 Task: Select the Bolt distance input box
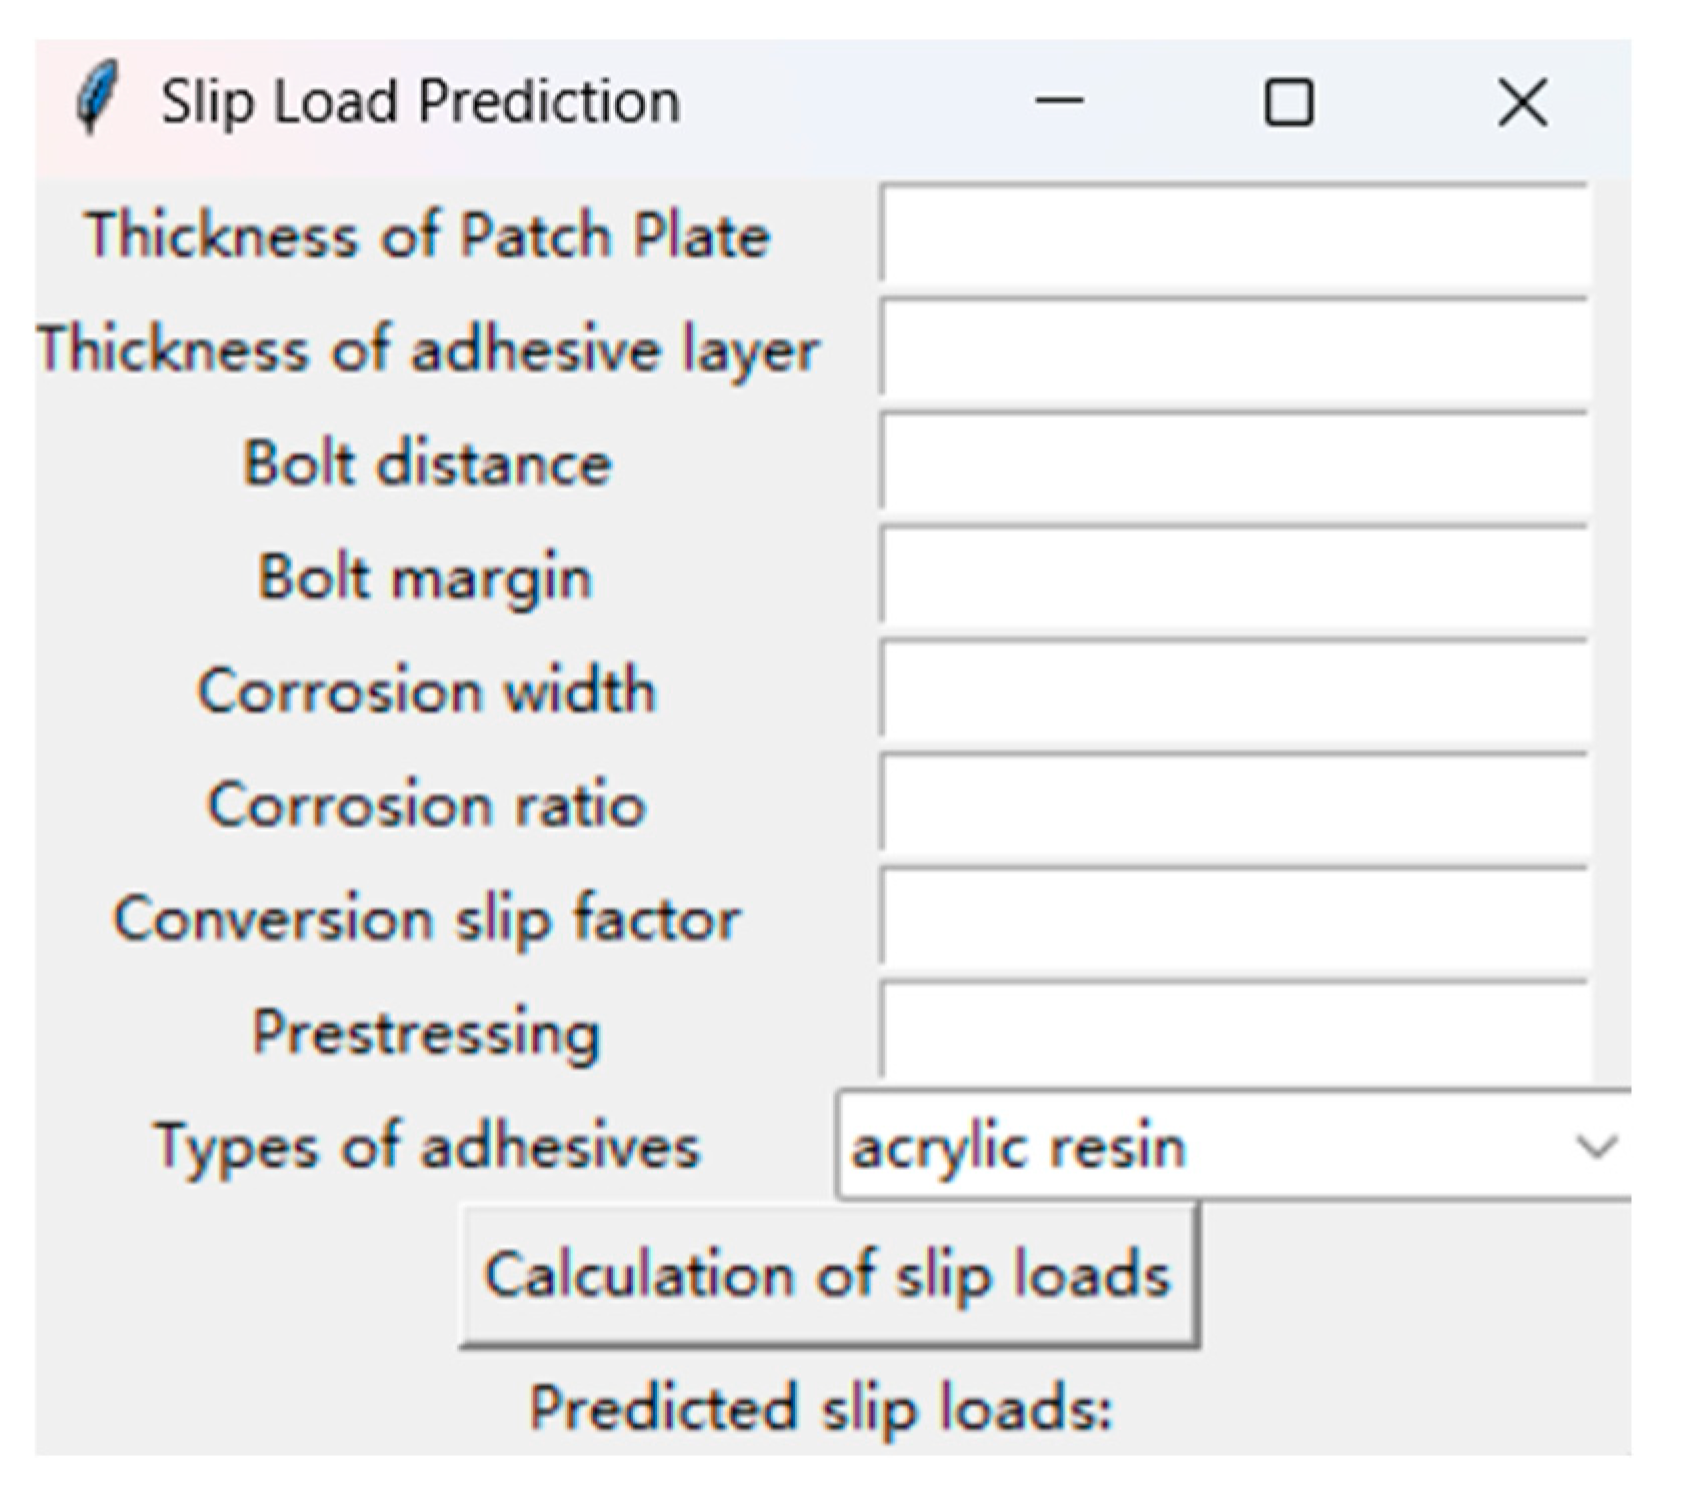click(x=1234, y=463)
